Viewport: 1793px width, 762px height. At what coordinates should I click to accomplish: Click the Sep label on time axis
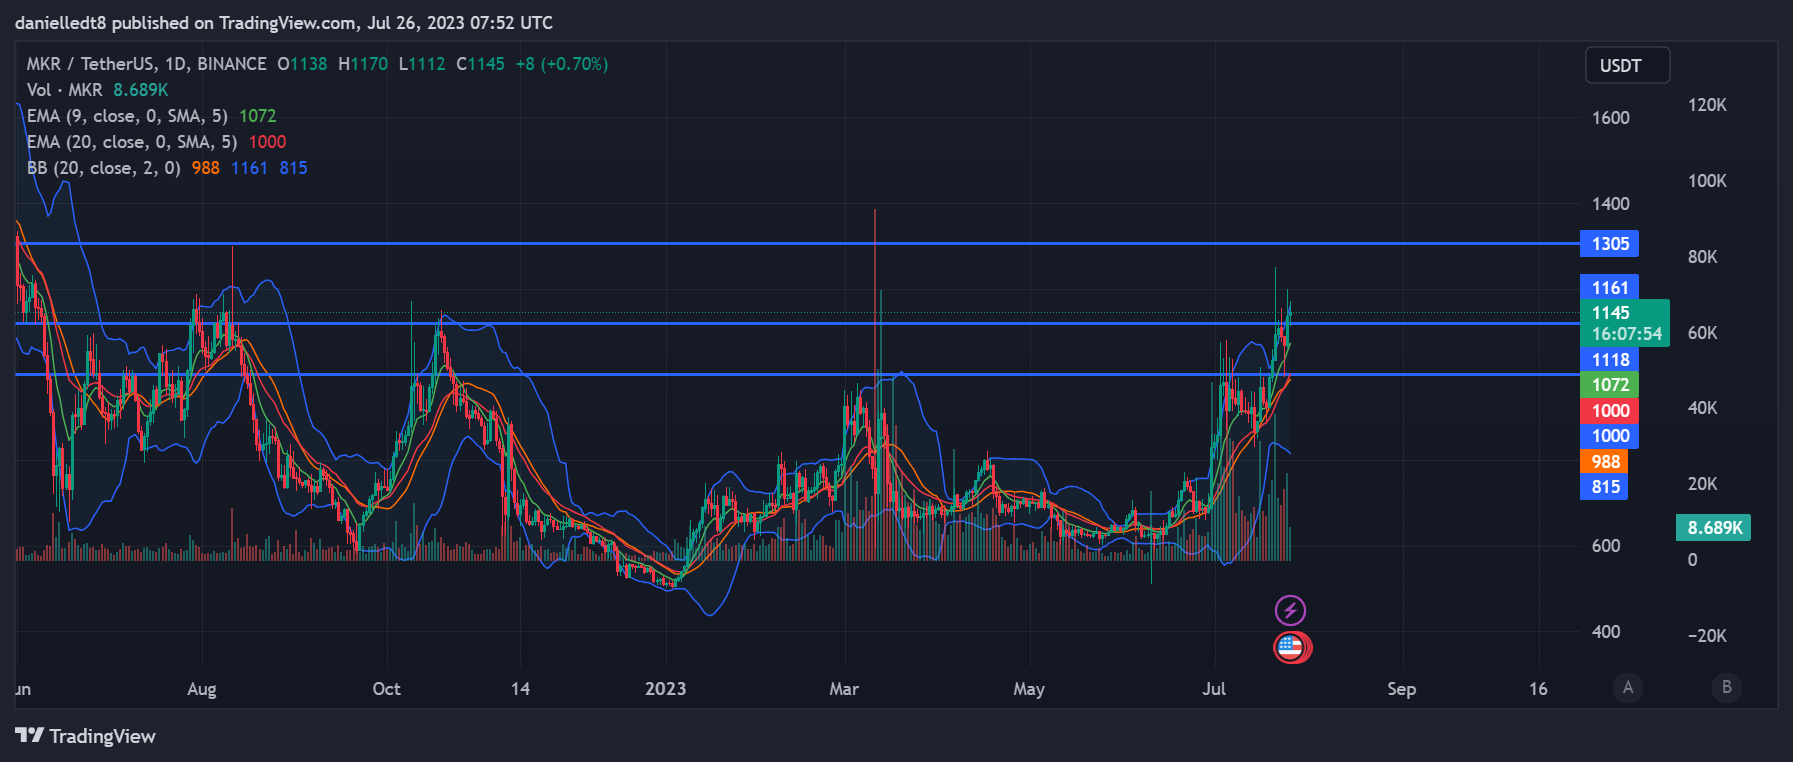point(1402,689)
